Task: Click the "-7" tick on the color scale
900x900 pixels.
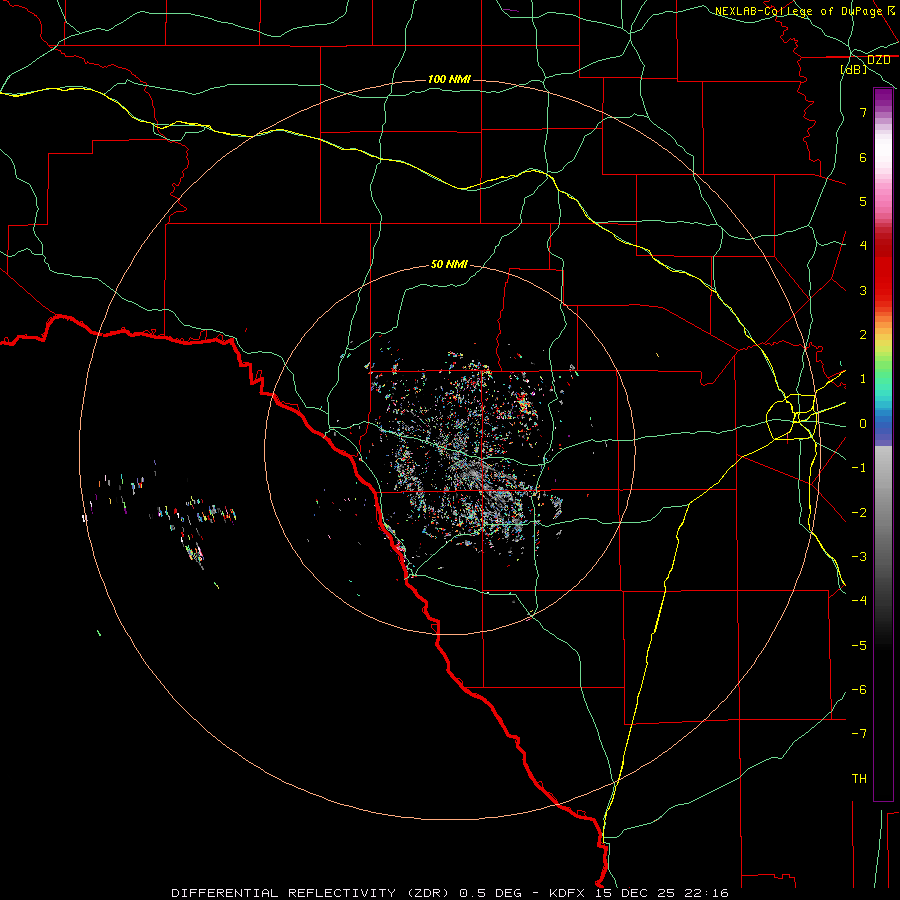Action: coord(859,734)
